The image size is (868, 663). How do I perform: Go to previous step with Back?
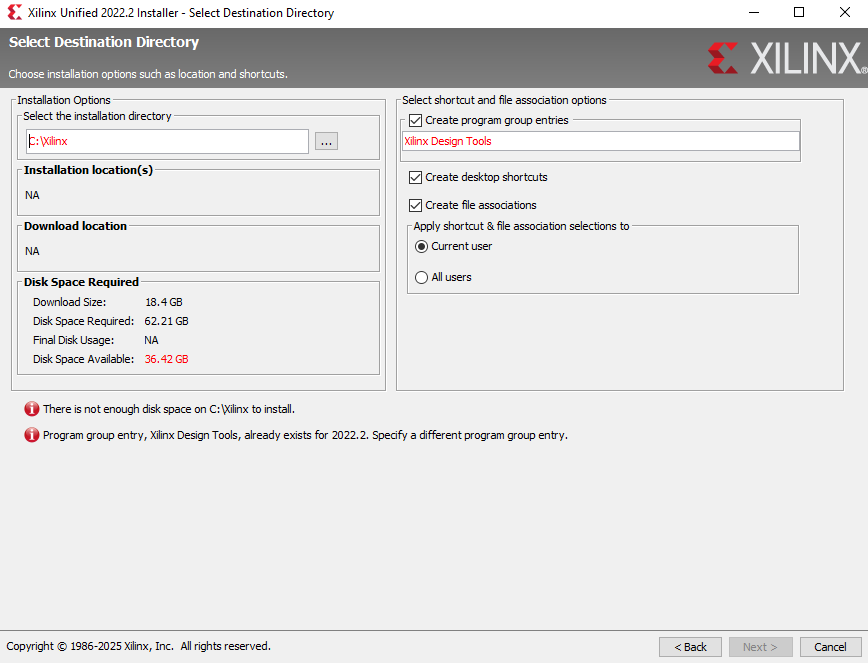tap(690, 647)
